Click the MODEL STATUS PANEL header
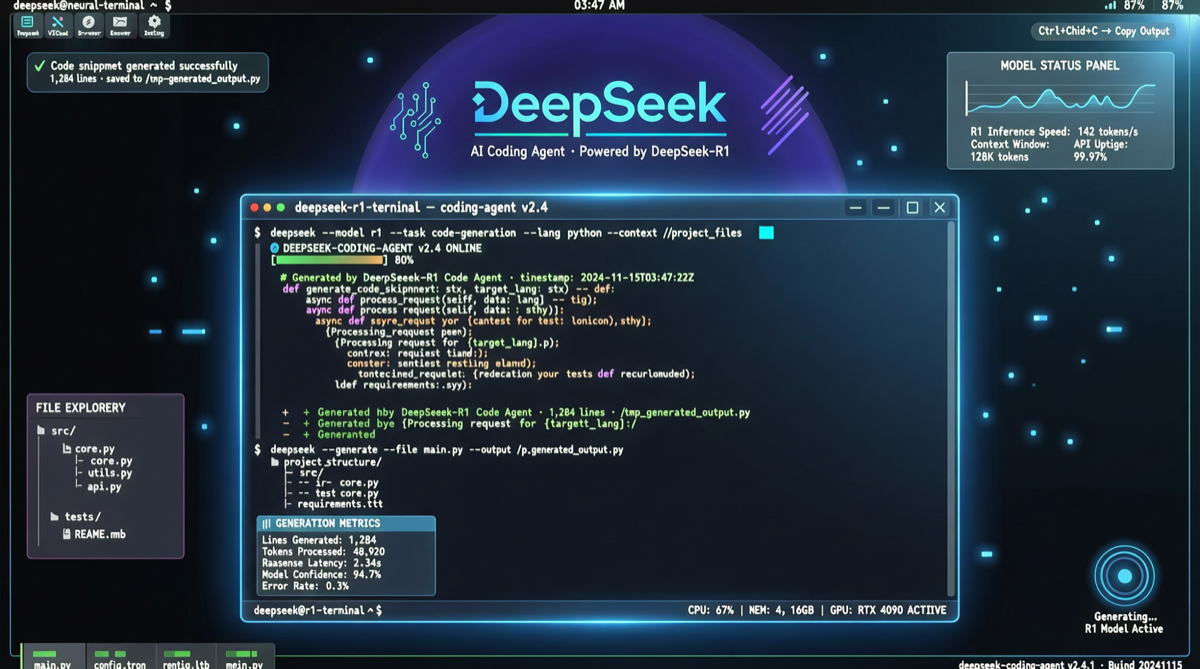This screenshot has height=669, width=1200. click(1060, 66)
